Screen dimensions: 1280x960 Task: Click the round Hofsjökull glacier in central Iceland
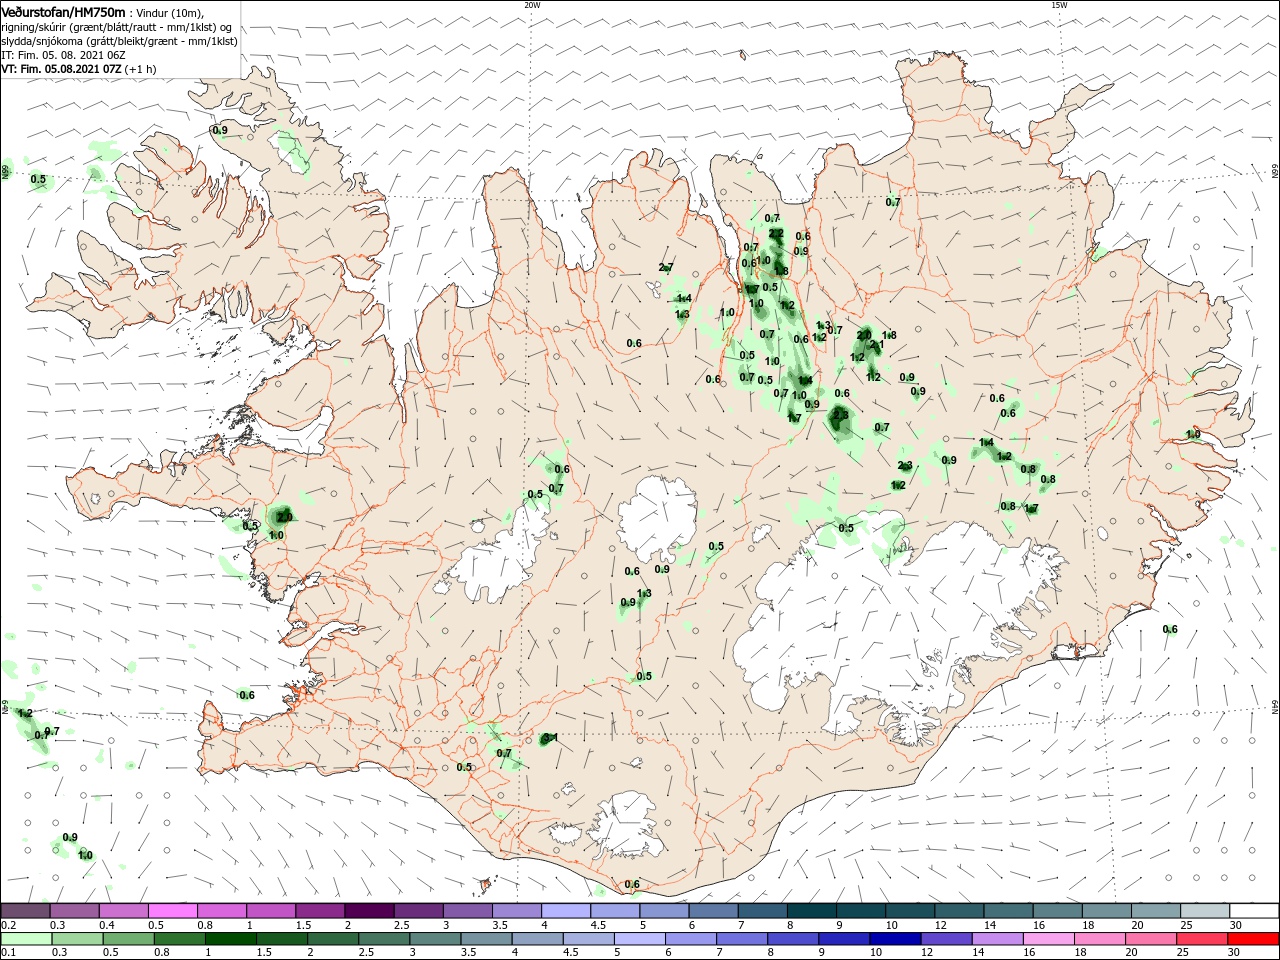pyautogui.click(x=658, y=519)
